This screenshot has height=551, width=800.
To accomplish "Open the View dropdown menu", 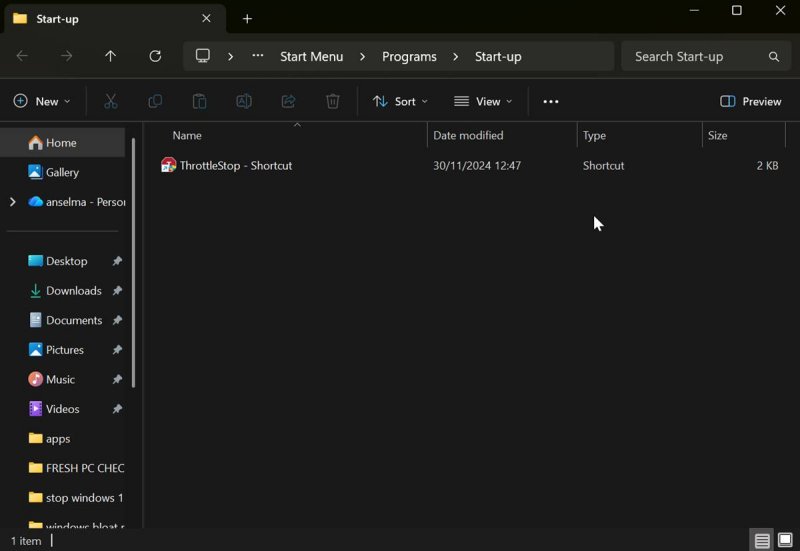I will tap(483, 102).
